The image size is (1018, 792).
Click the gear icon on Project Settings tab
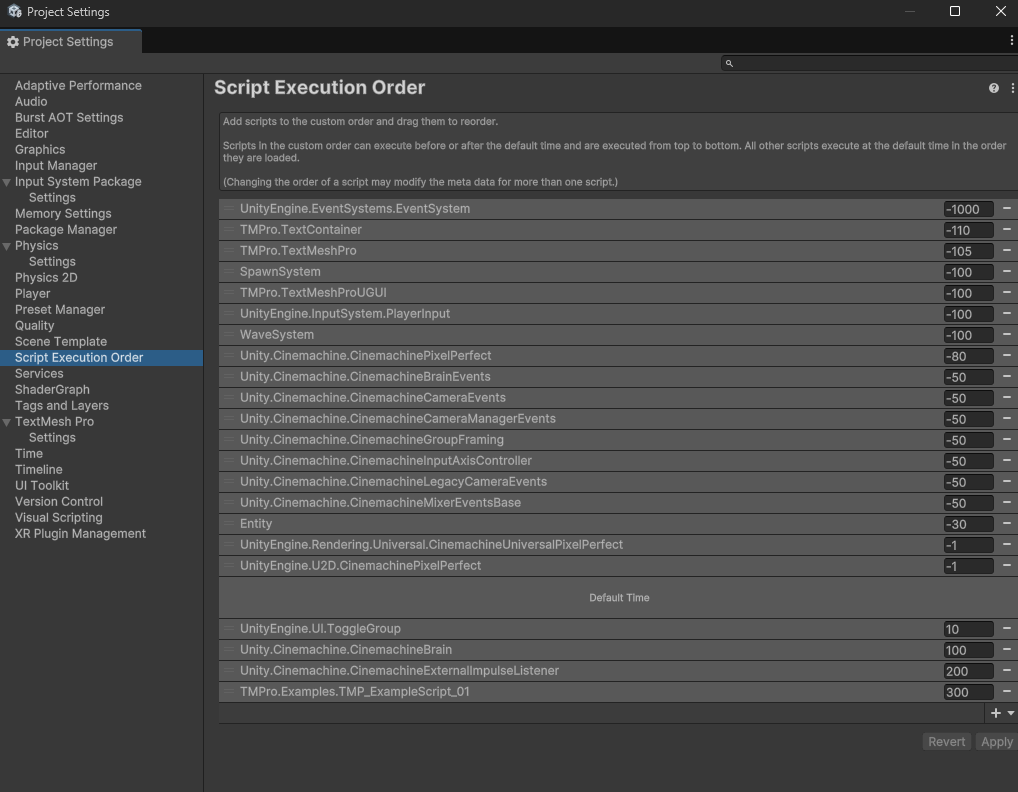pyautogui.click(x=13, y=42)
